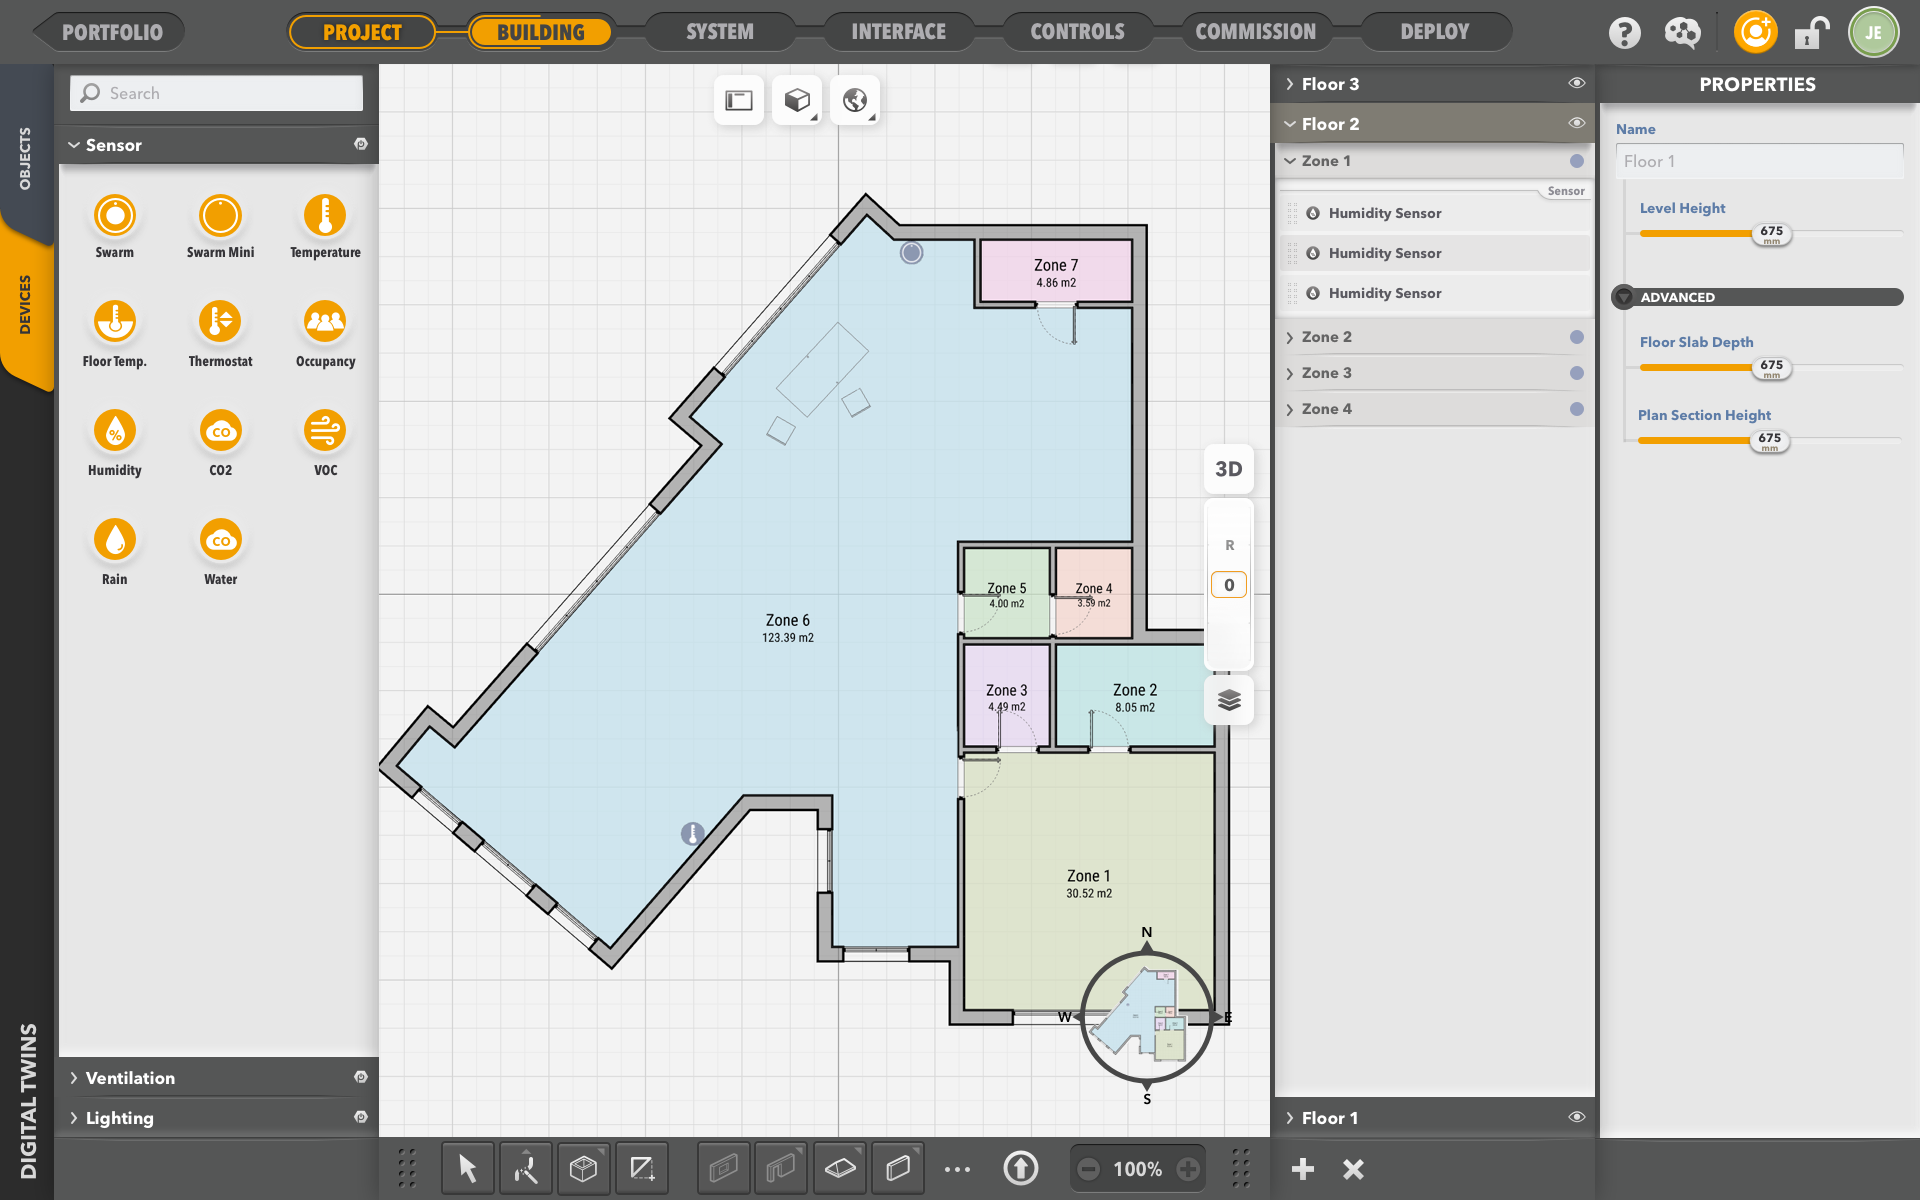Choose the CO2 sensor icon
Viewport: 1920px width, 1200px height.
[220, 431]
